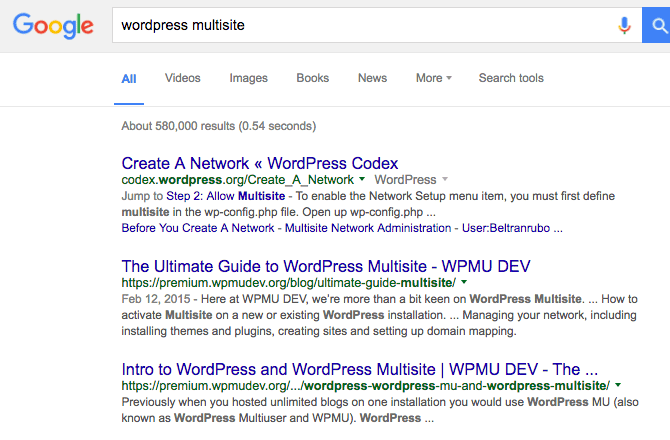Open Create A Network « WordPress Codex result
Viewport: 670px width, 440px height.
[x=260, y=164]
